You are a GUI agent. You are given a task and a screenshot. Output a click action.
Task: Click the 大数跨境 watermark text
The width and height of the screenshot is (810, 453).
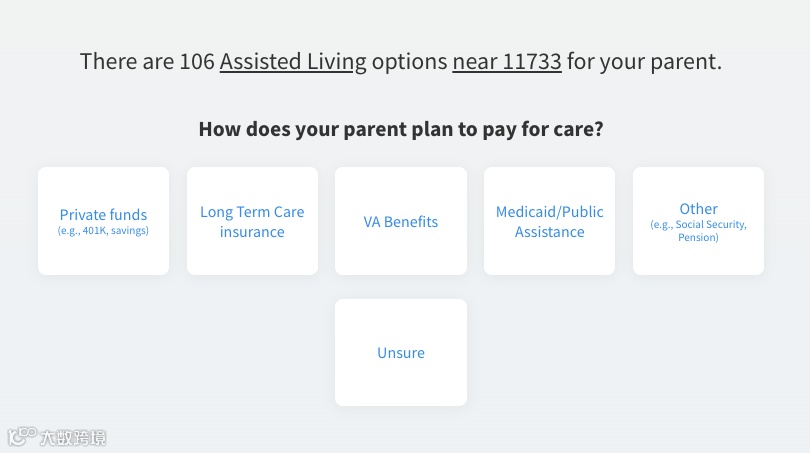(73, 437)
